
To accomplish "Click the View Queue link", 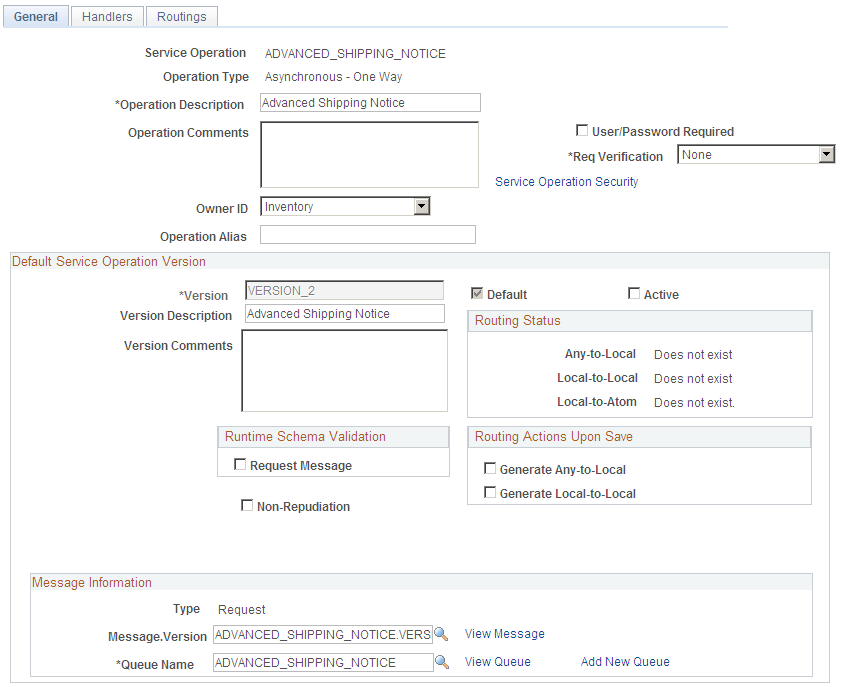I will (497, 661).
